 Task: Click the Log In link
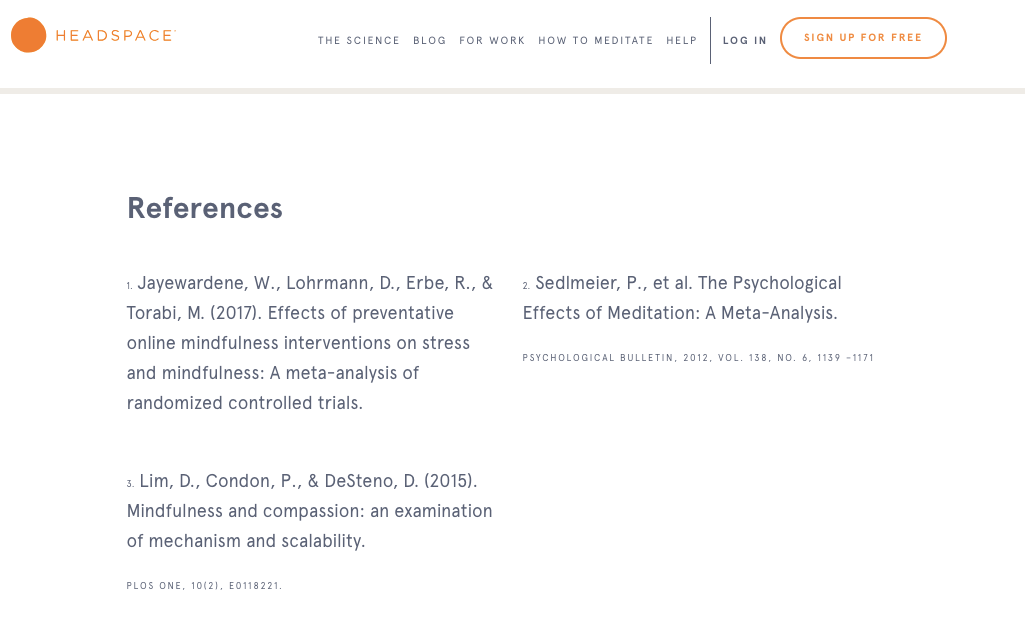coord(744,41)
